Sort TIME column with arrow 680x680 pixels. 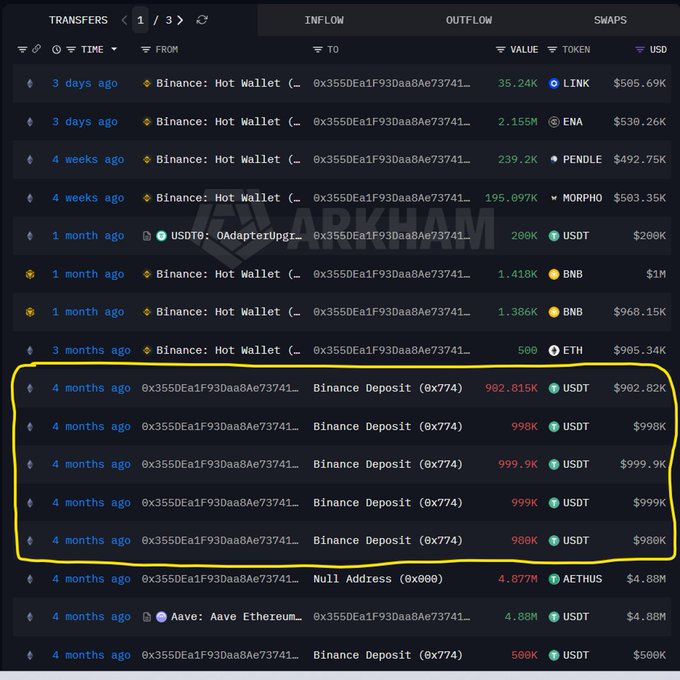114,49
